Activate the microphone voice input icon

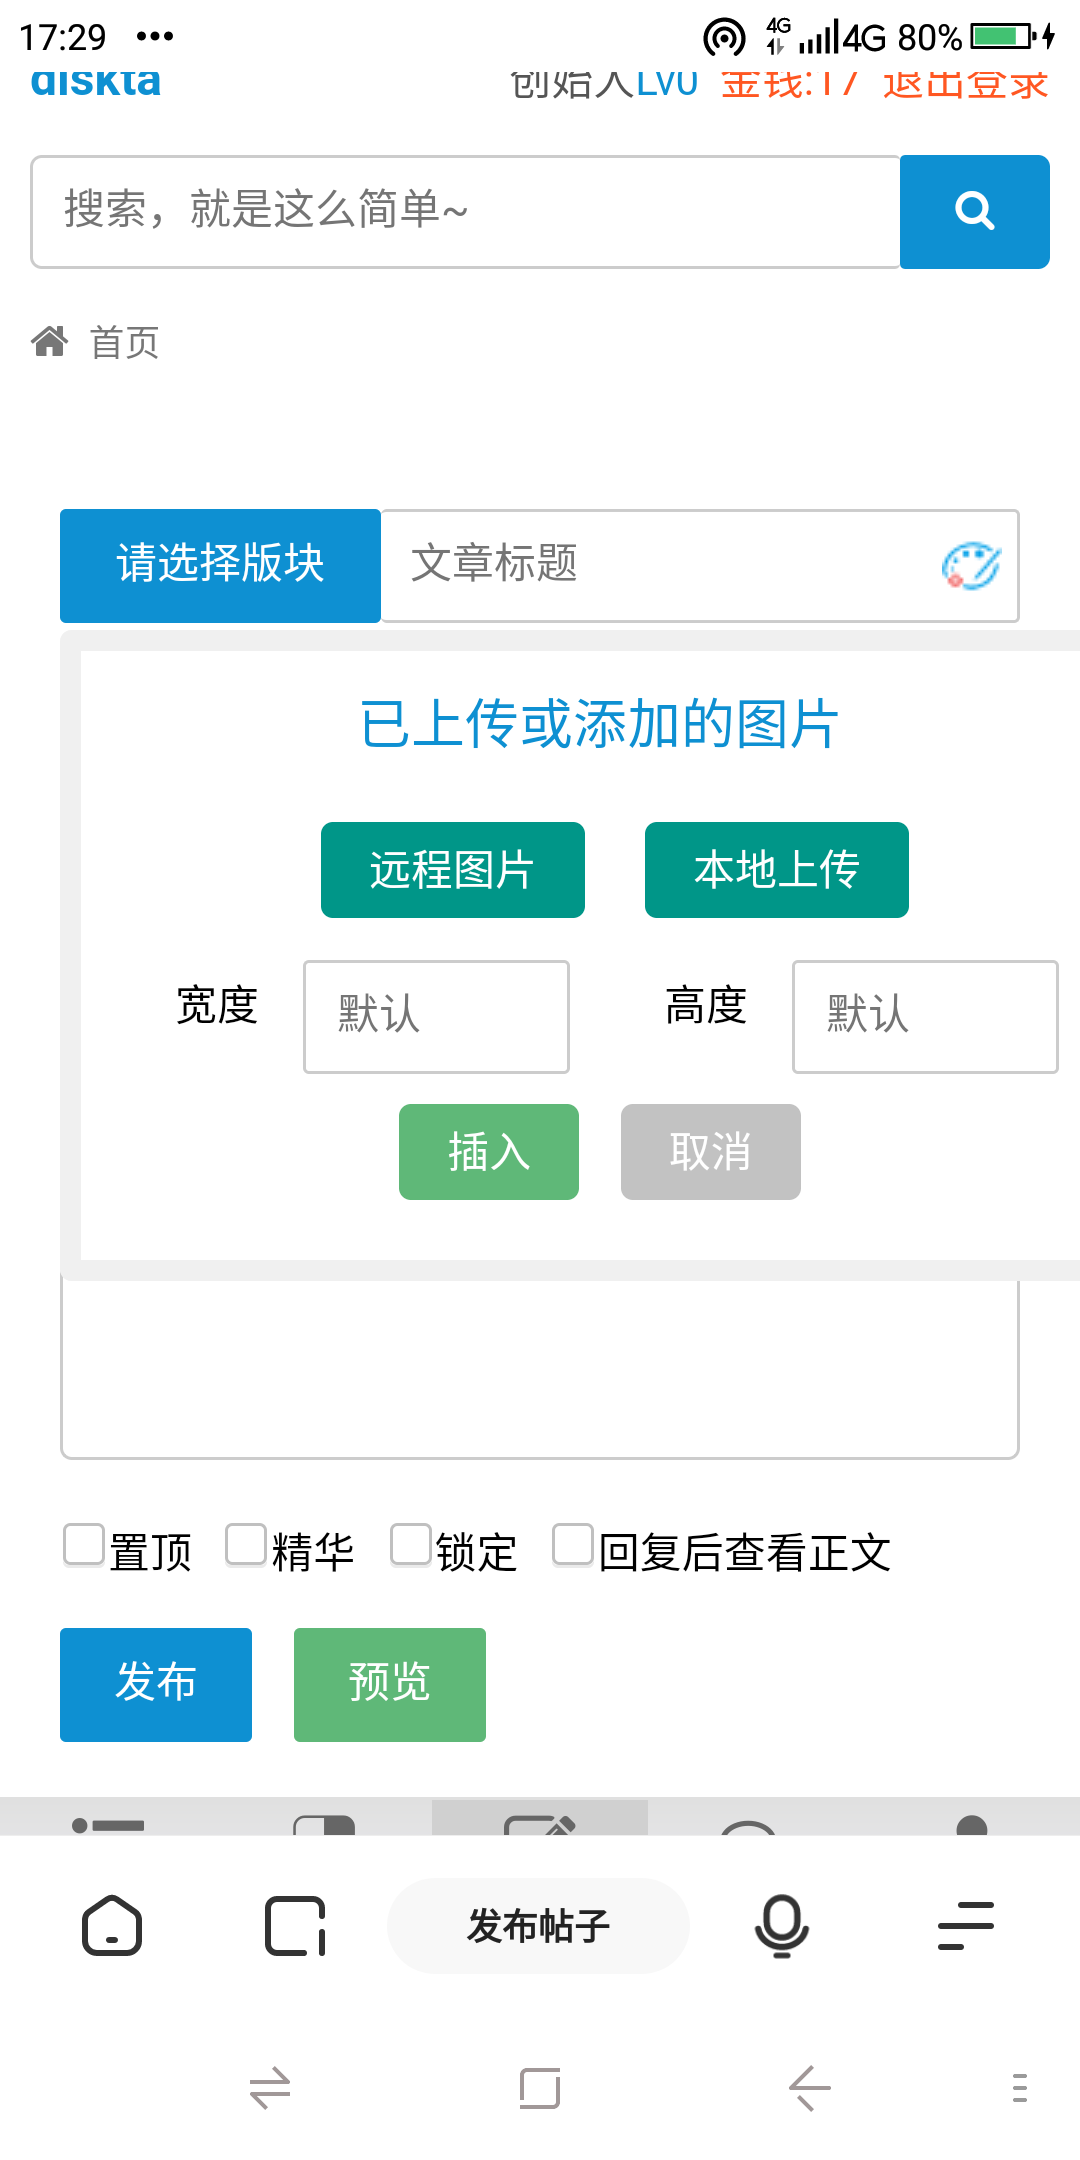(x=781, y=1925)
